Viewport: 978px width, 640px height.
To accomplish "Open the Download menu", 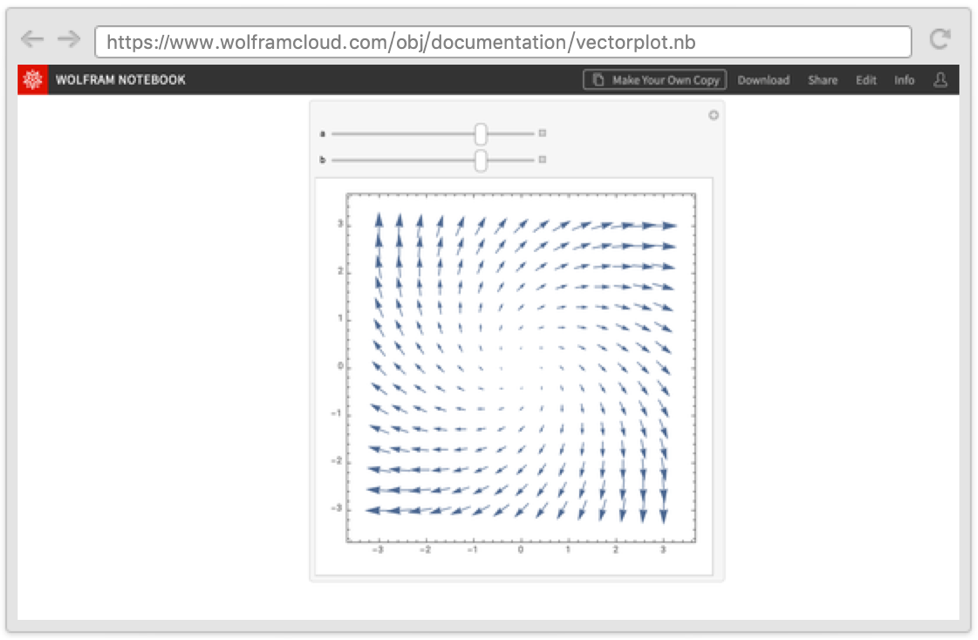I will pos(763,80).
